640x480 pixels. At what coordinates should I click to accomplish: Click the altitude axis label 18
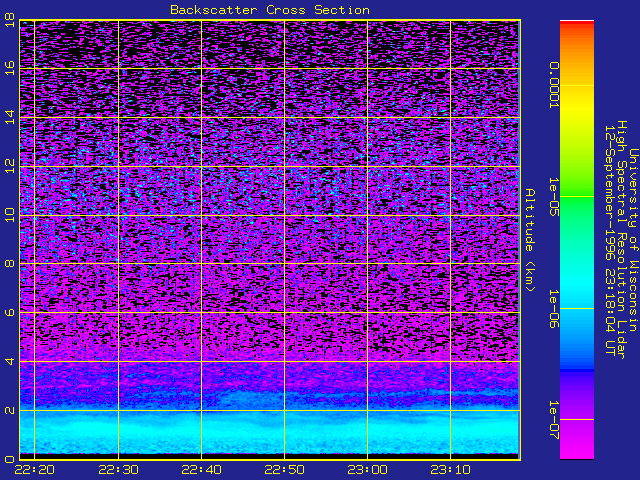[10, 19]
